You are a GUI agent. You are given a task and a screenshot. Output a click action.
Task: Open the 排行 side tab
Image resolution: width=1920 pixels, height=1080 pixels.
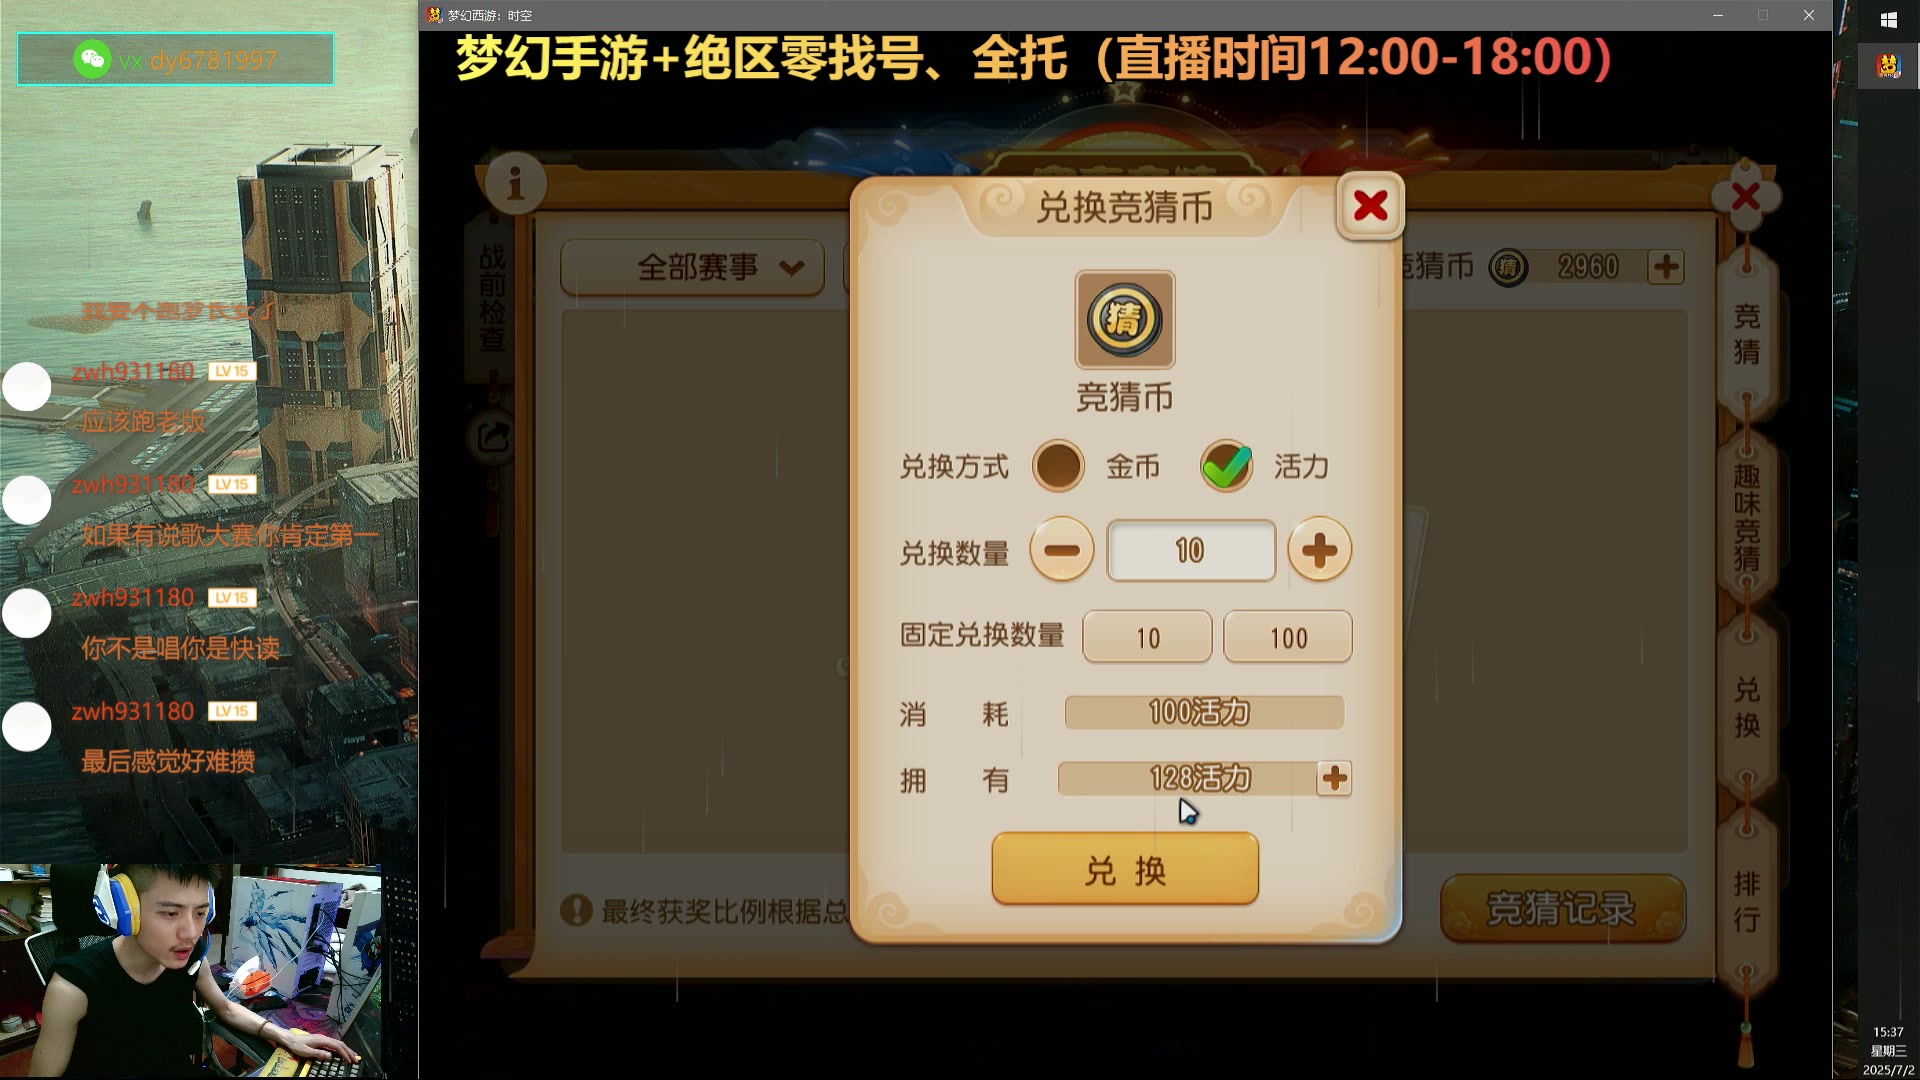1746,901
